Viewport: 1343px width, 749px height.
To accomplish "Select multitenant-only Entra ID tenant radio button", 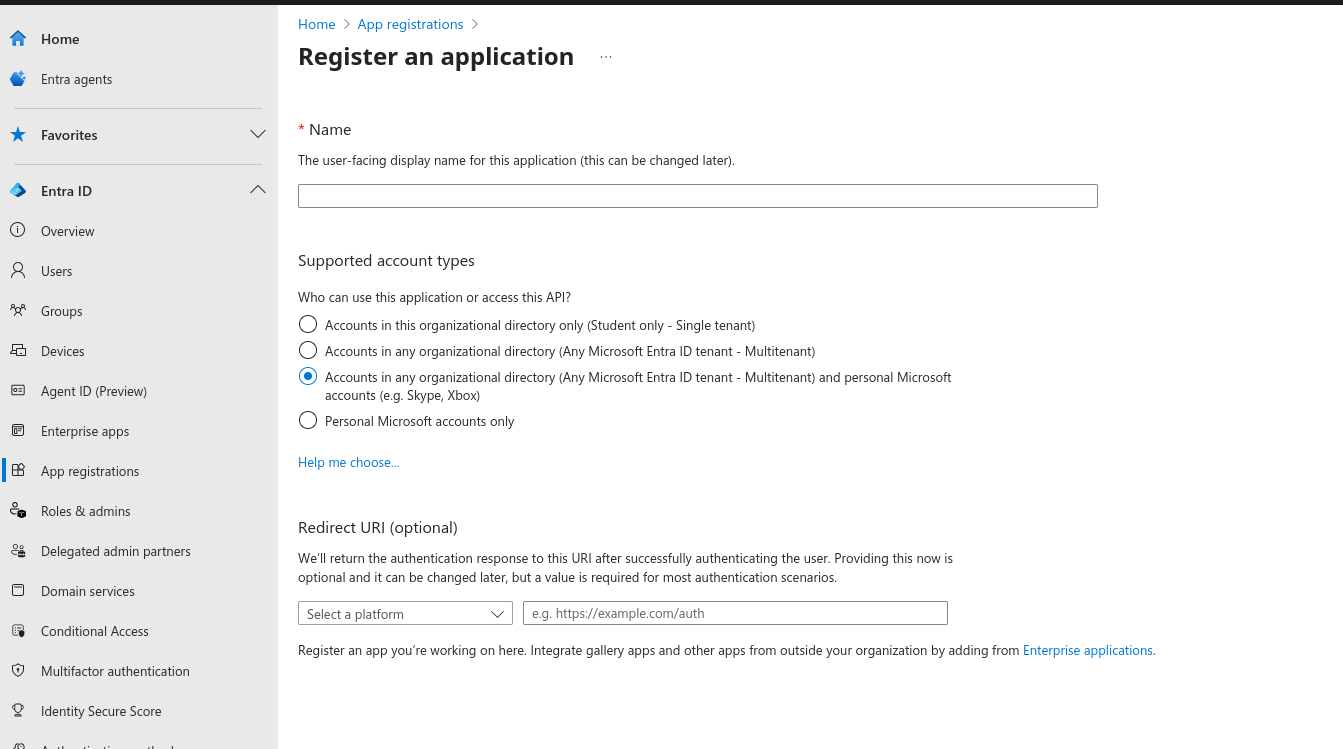I will tap(308, 351).
